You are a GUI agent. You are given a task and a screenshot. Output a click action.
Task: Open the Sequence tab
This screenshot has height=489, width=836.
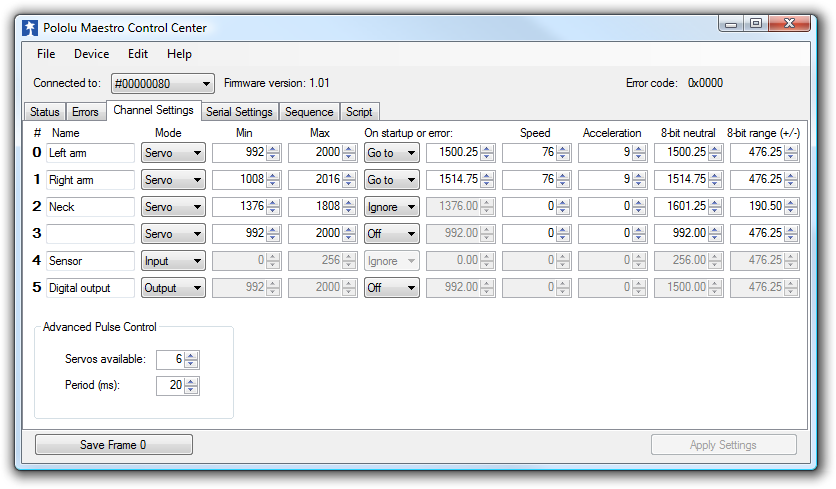pos(309,112)
